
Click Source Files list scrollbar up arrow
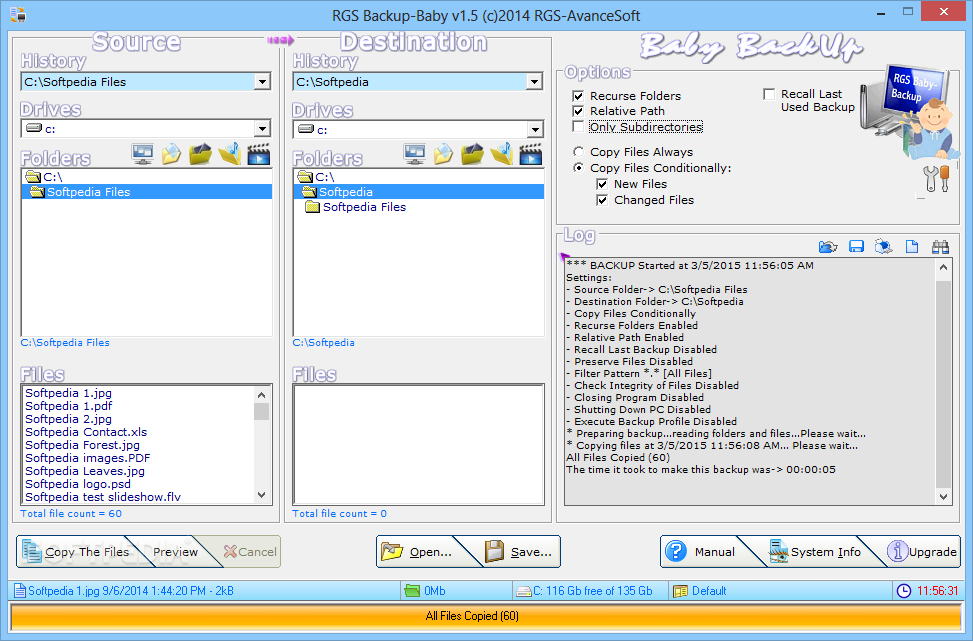[x=261, y=395]
